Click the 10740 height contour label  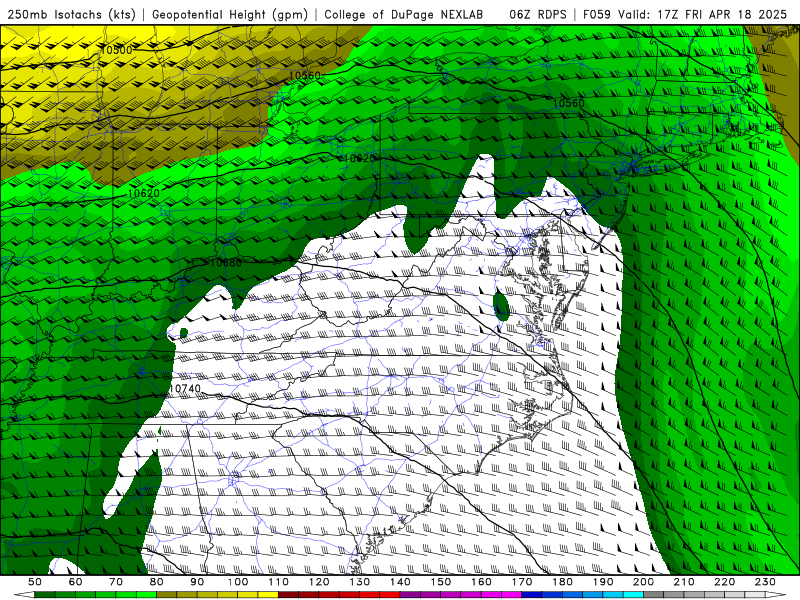184,388
